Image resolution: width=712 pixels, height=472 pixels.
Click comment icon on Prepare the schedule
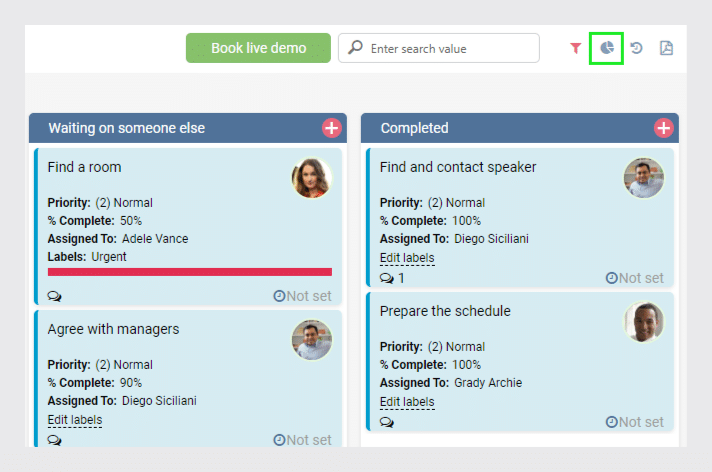point(386,422)
